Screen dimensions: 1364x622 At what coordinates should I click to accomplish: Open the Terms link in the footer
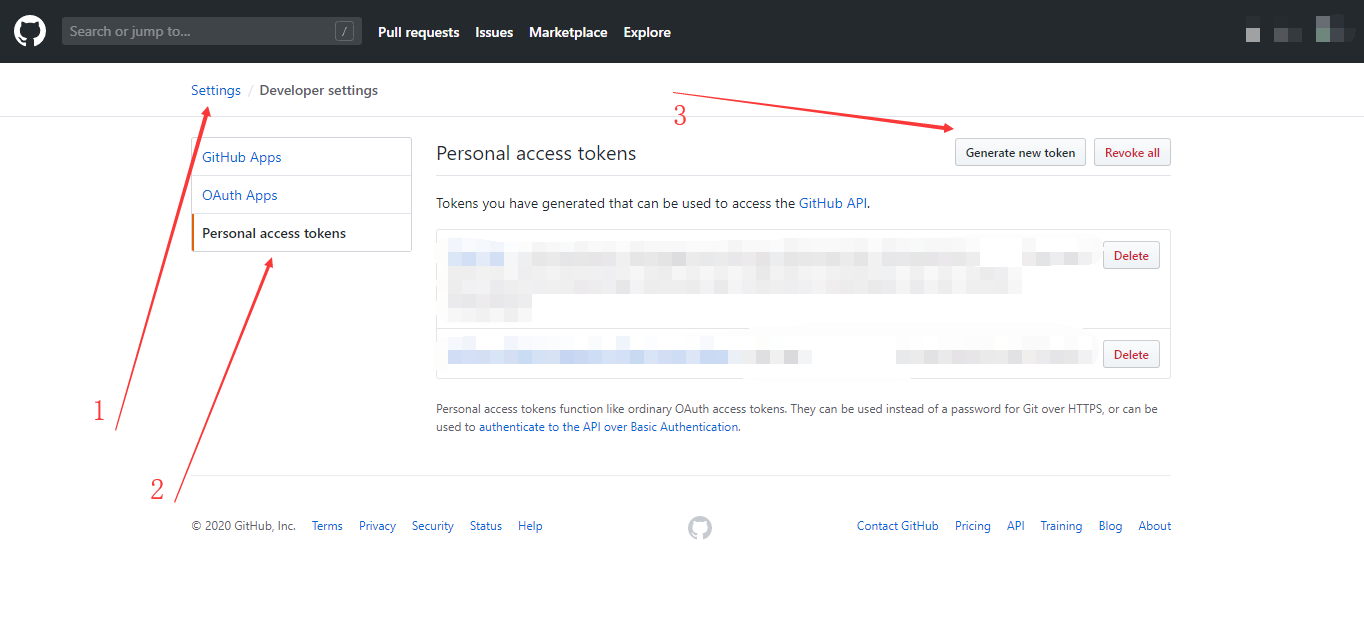tap(327, 526)
